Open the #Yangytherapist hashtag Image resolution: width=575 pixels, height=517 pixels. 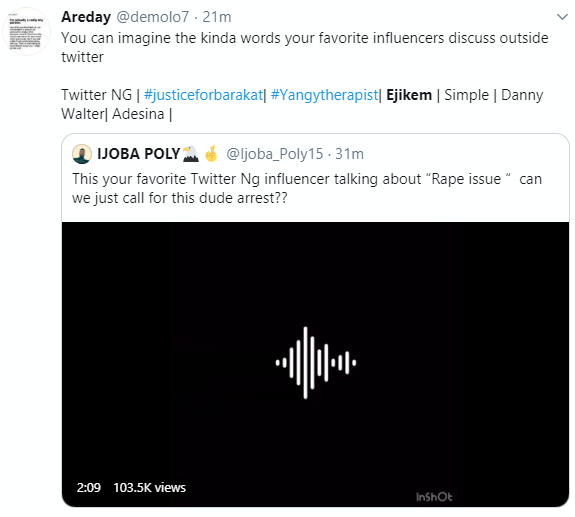pos(324,95)
